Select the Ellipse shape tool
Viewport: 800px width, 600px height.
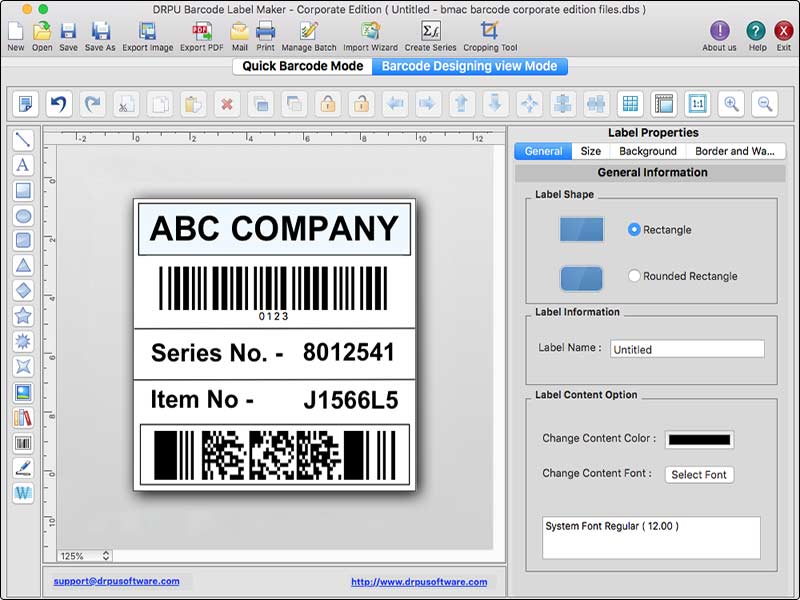[23, 215]
